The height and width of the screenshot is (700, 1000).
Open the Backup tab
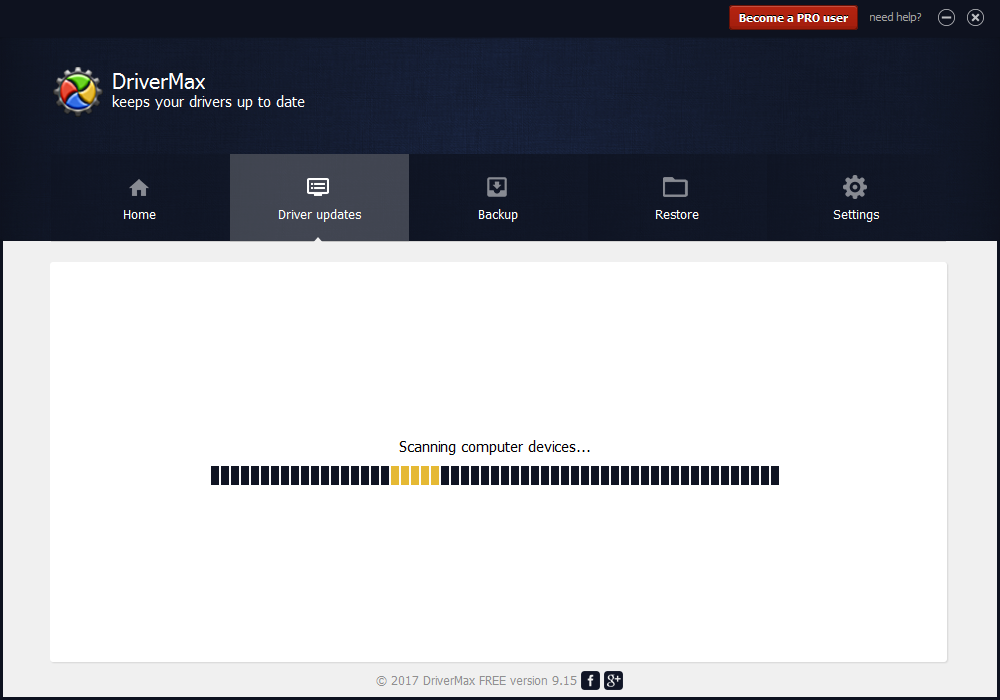coord(497,198)
